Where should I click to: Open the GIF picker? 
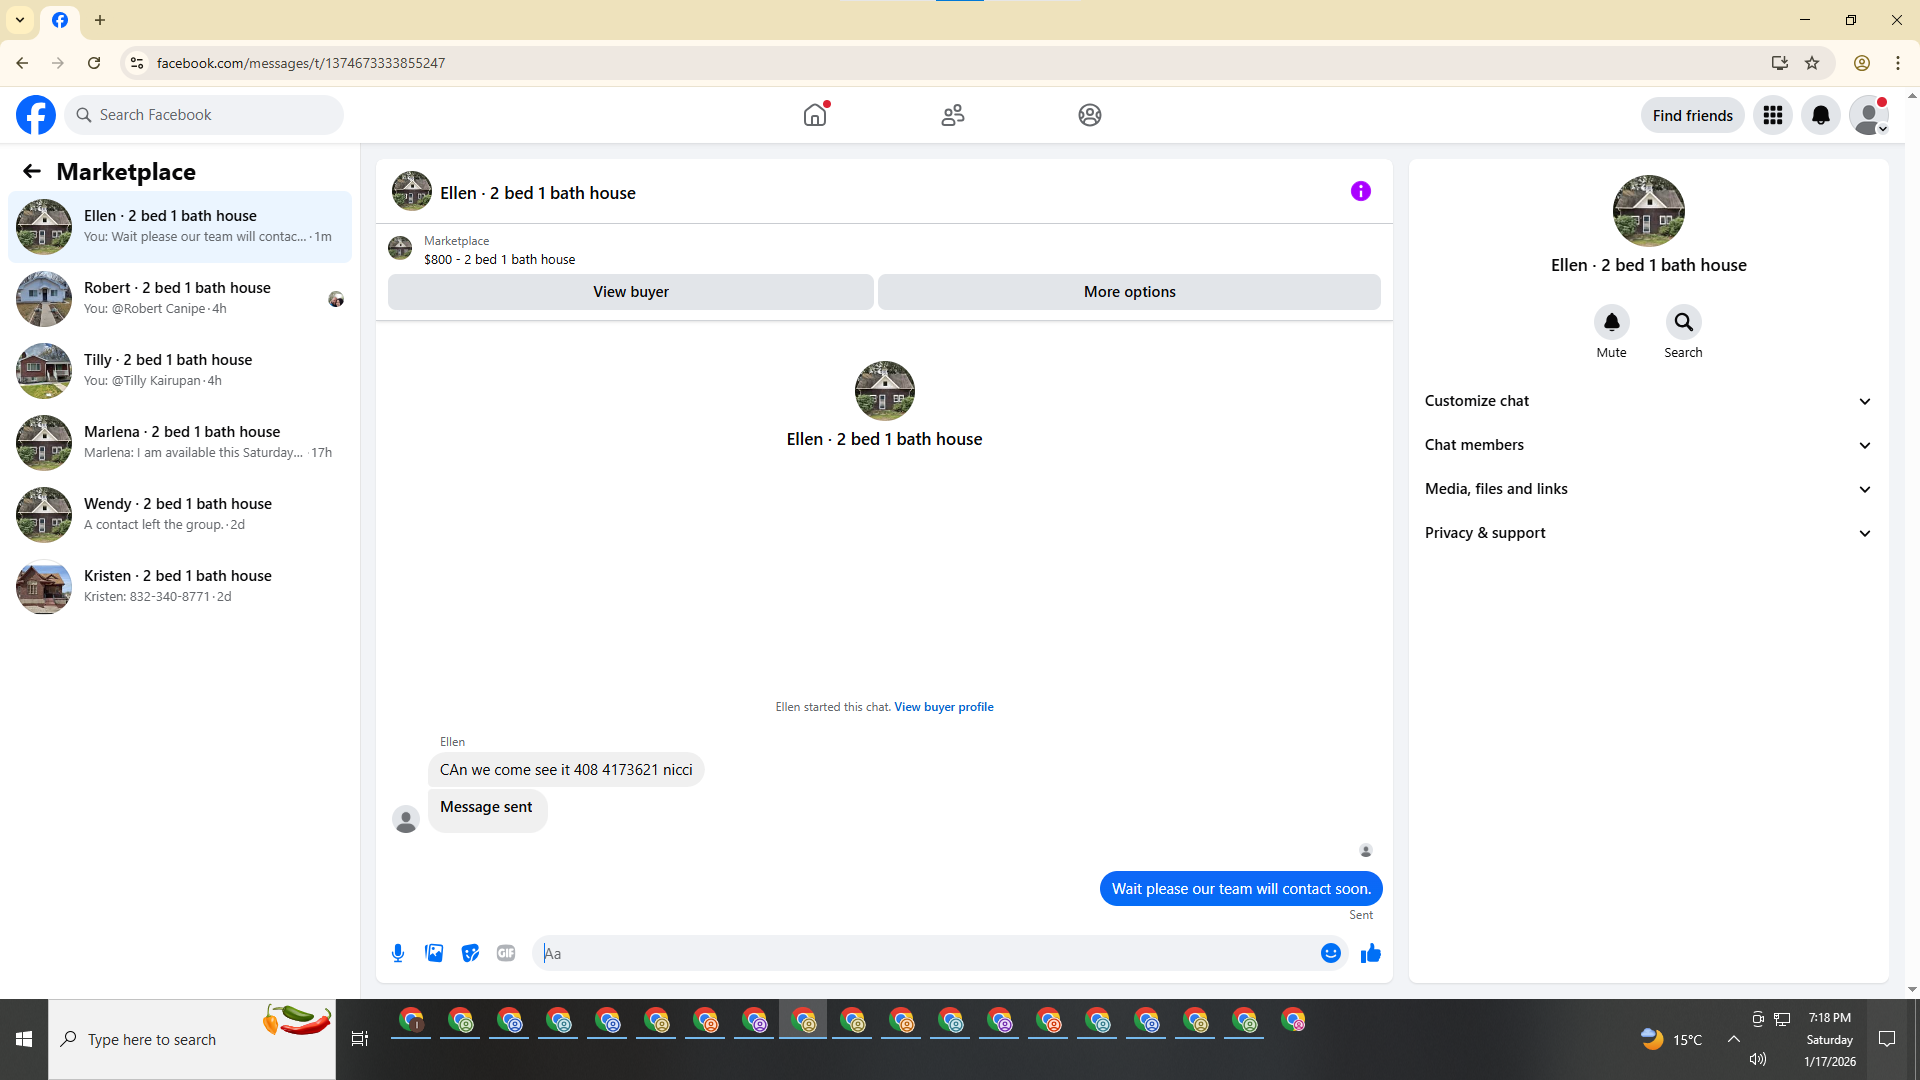point(506,953)
